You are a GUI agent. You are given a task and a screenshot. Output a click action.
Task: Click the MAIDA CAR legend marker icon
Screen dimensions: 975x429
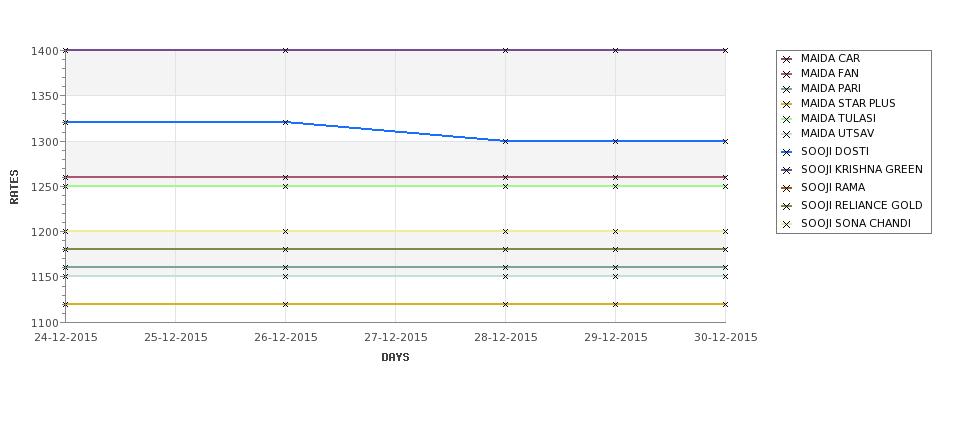[787, 59]
